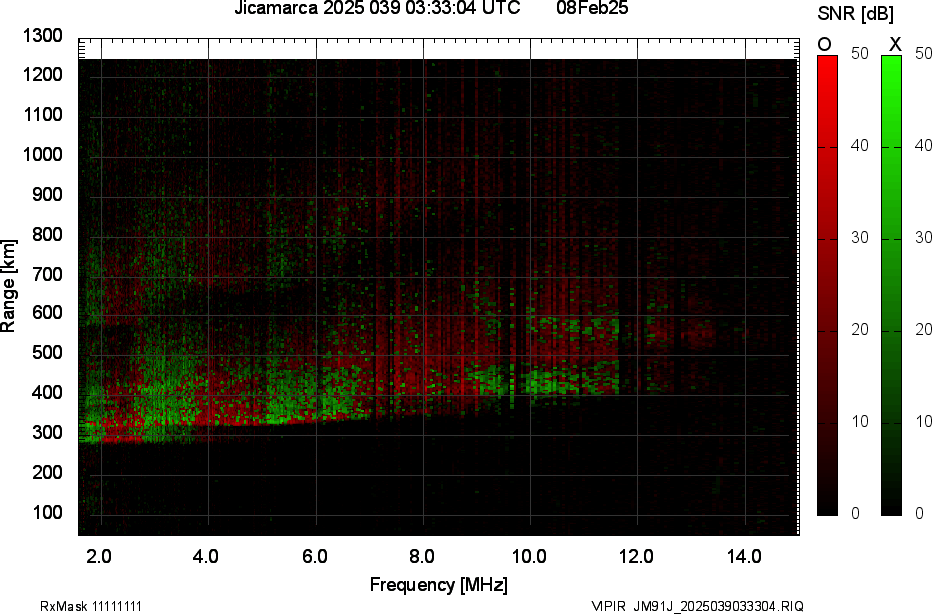Screen dimensions: 932x614
Task: Click the X label above green bar
Action: click(x=895, y=44)
